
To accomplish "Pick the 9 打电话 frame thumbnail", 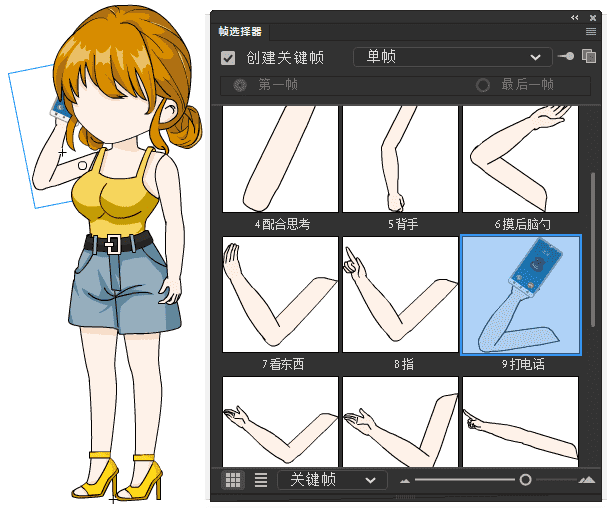I will coord(521,295).
